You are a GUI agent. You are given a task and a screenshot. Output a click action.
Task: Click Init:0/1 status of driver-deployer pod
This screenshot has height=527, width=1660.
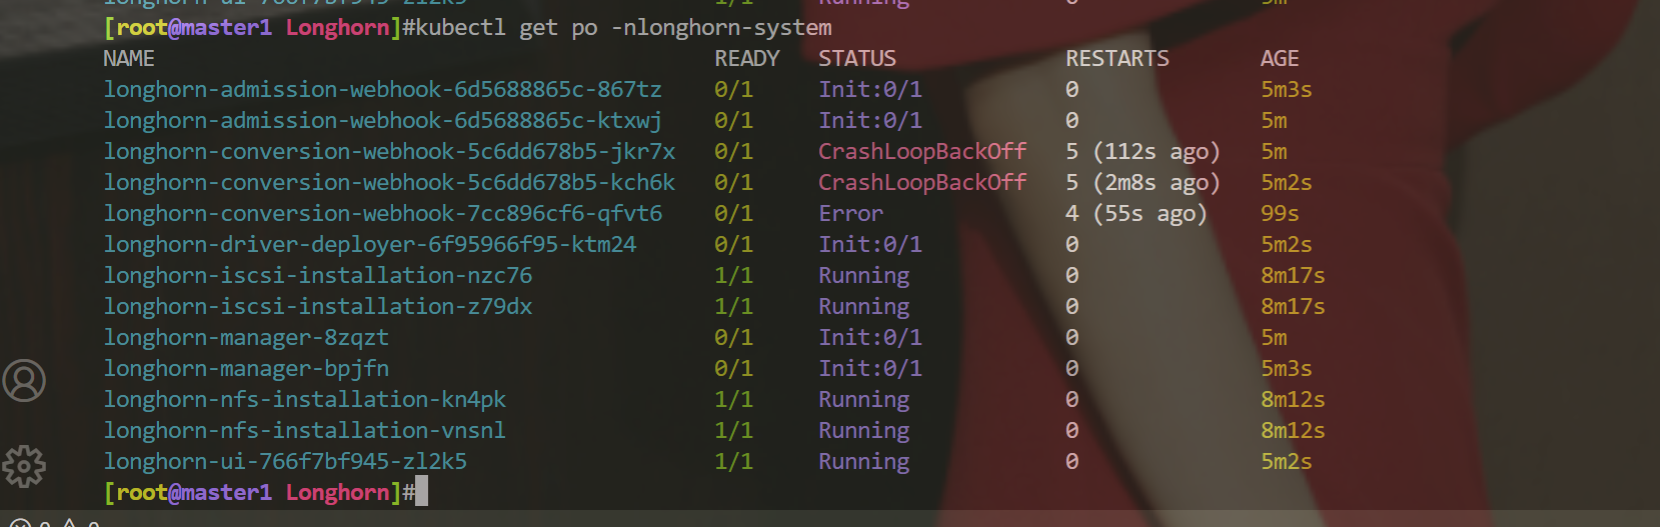pyautogui.click(x=870, y=245)
